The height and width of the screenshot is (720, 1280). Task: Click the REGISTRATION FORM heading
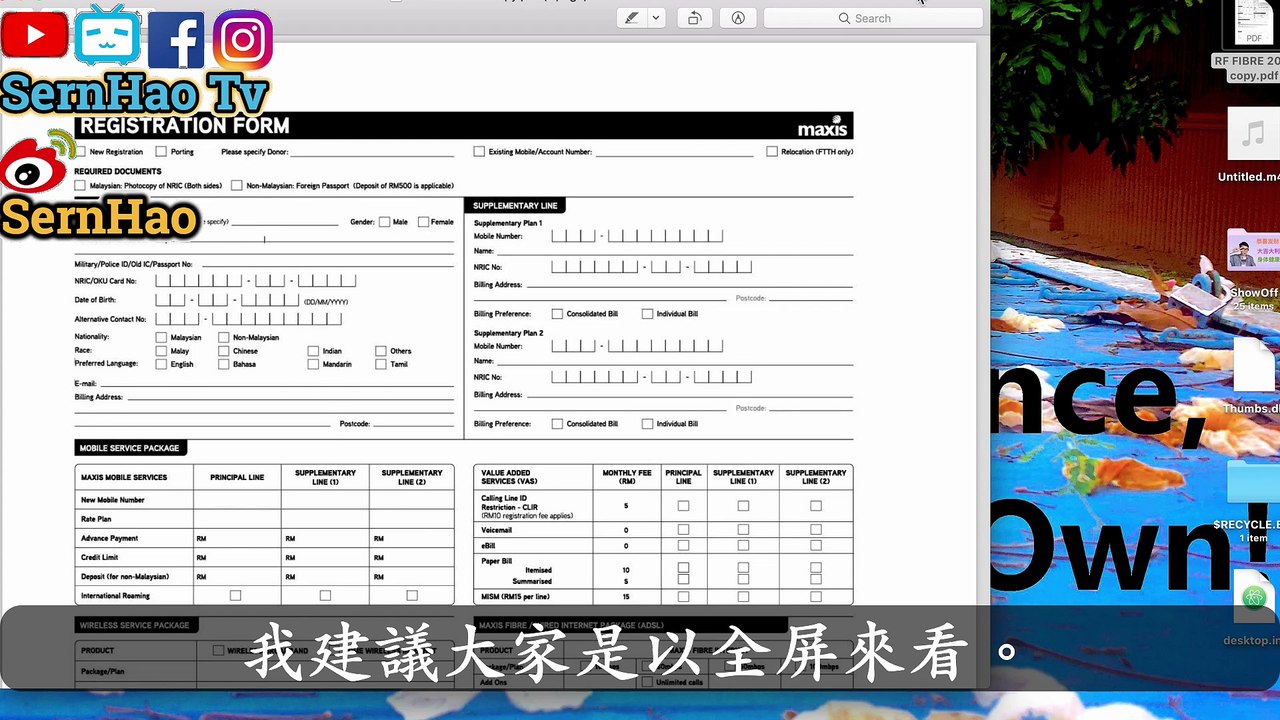[x=185, y=126]
